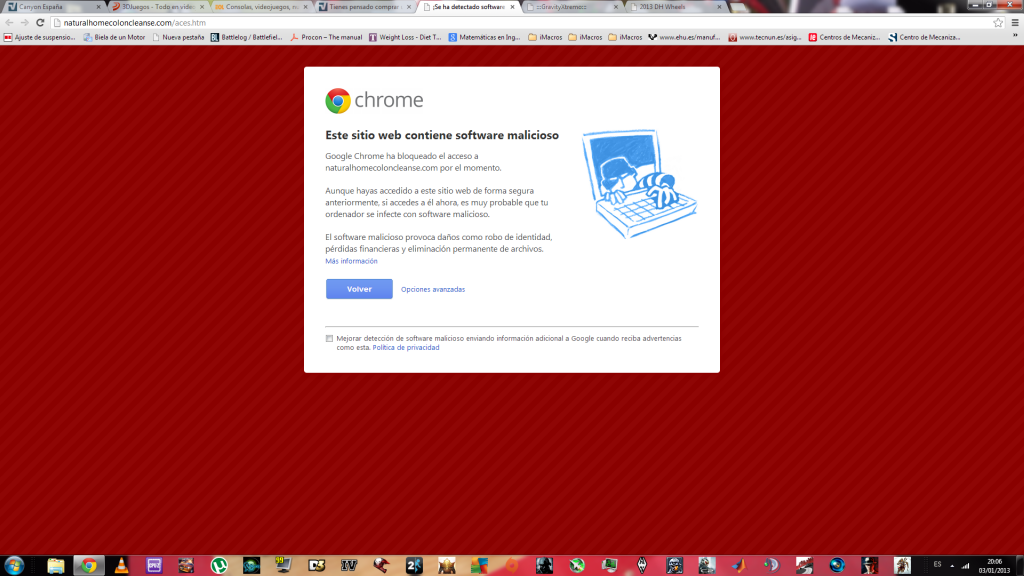
Task: Go forward with the browser forward arrow
Action: 24,23
